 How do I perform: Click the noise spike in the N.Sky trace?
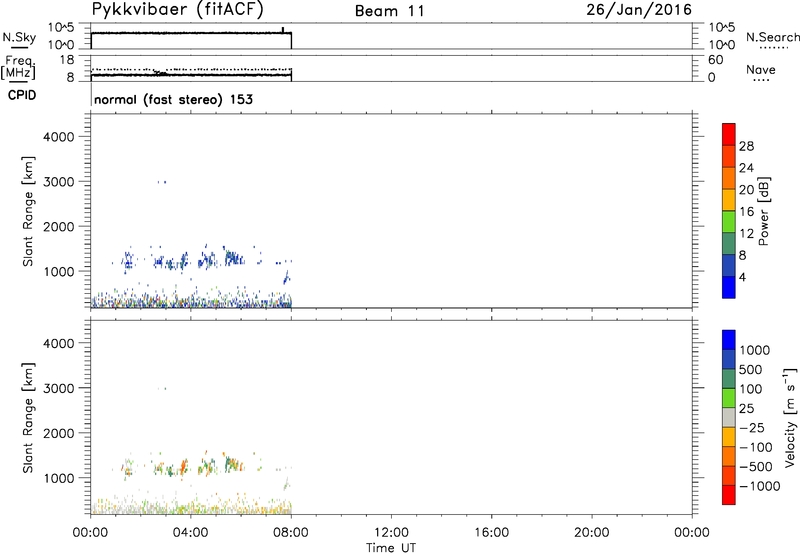tap(283, 30)
